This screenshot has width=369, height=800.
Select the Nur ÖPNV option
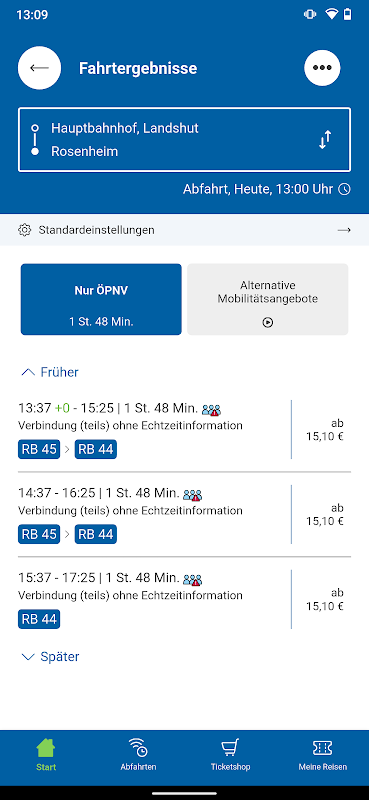pyautogui.click(x=101, y=299)
